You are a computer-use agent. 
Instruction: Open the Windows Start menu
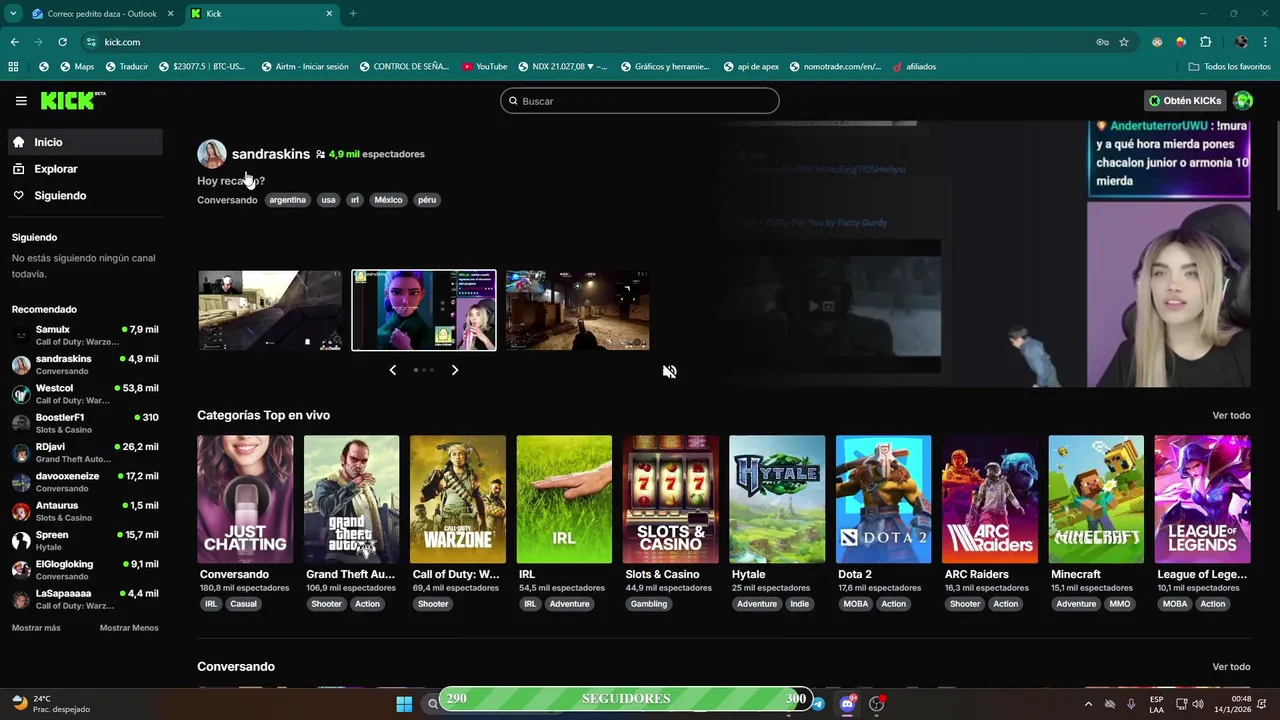point(404,703)
